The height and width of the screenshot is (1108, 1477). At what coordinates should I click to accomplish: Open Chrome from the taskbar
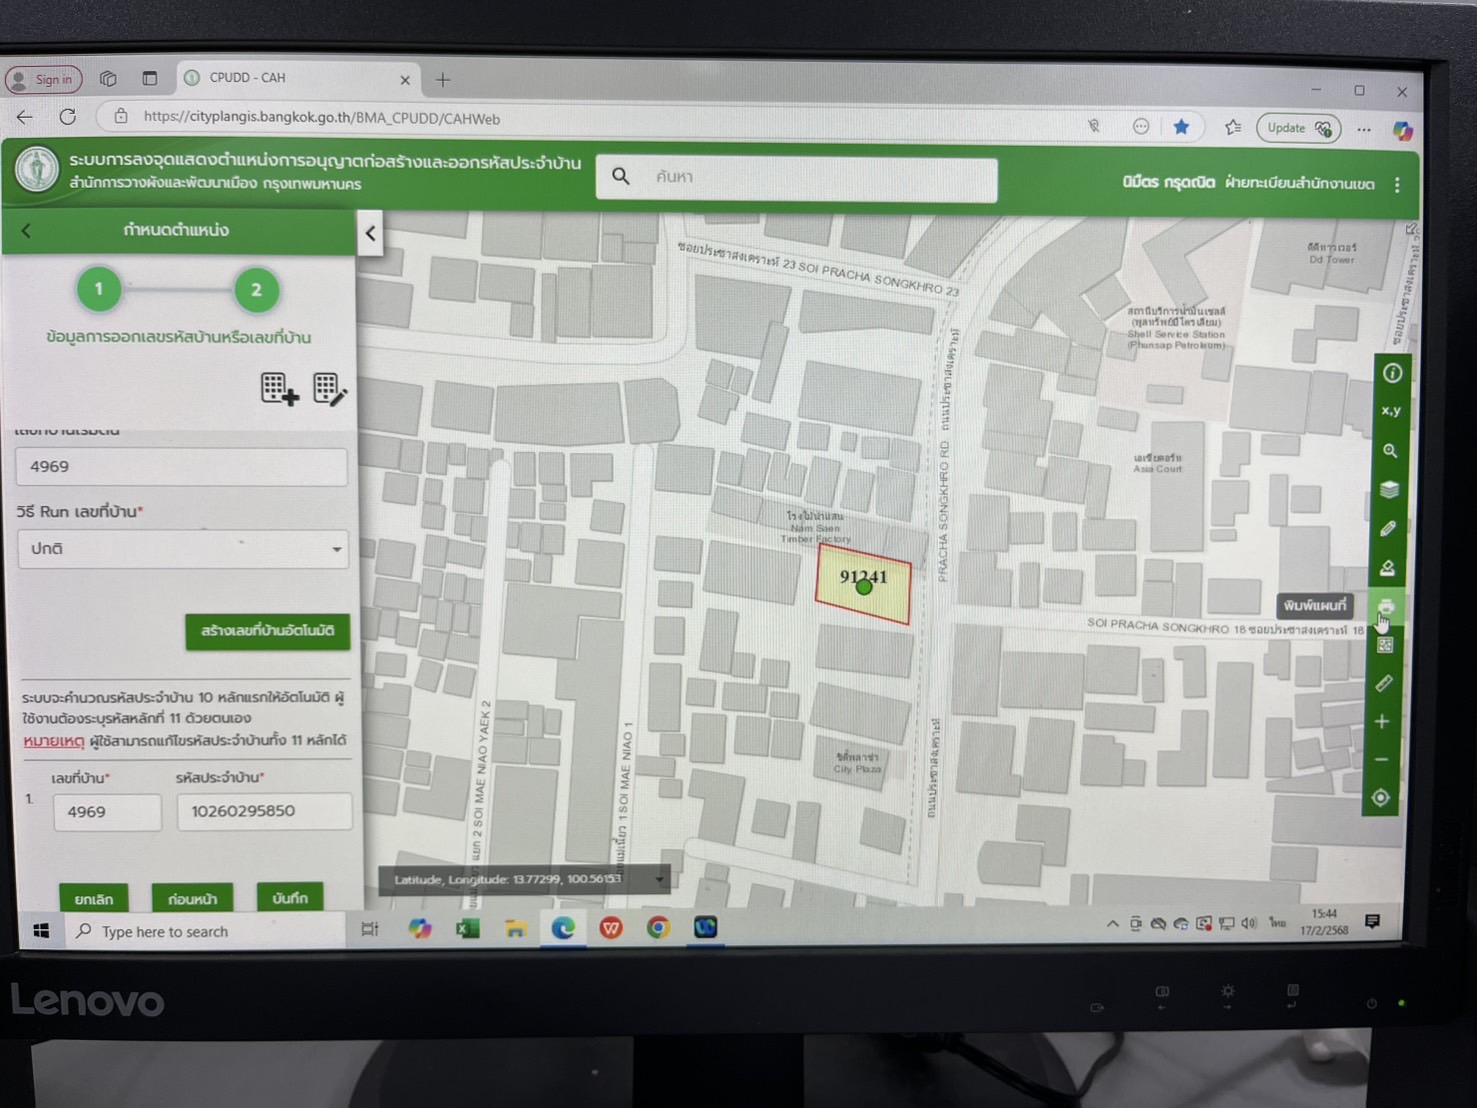(x=657, y=928)
